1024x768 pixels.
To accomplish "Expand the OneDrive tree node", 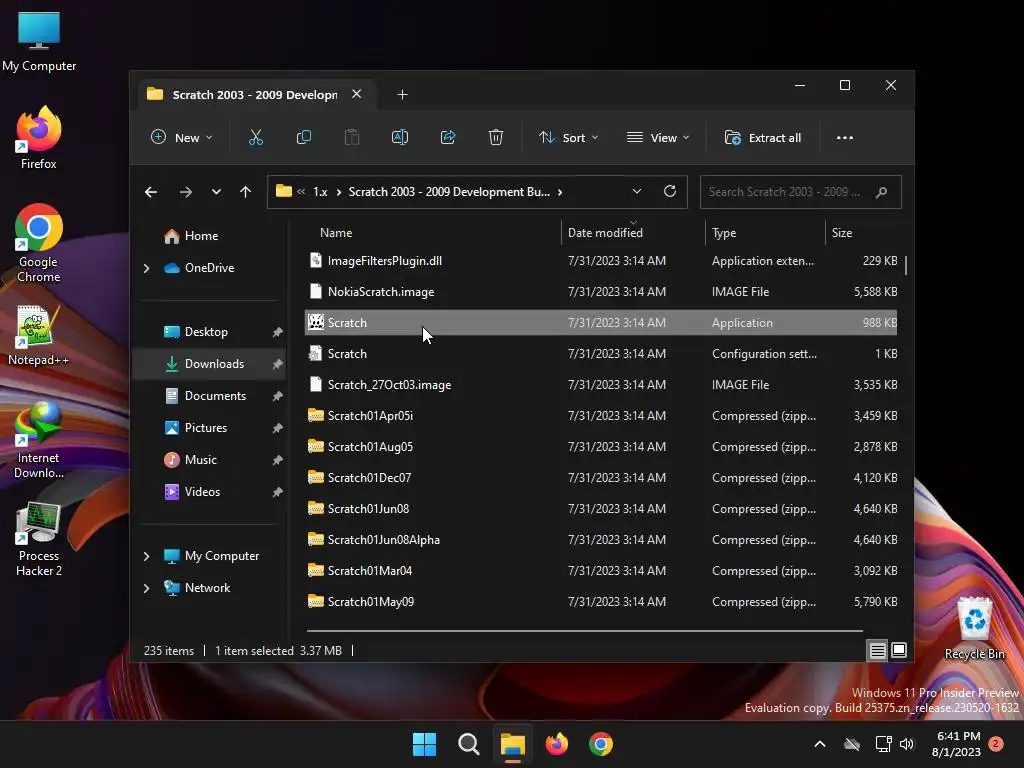I will (146, 268).
